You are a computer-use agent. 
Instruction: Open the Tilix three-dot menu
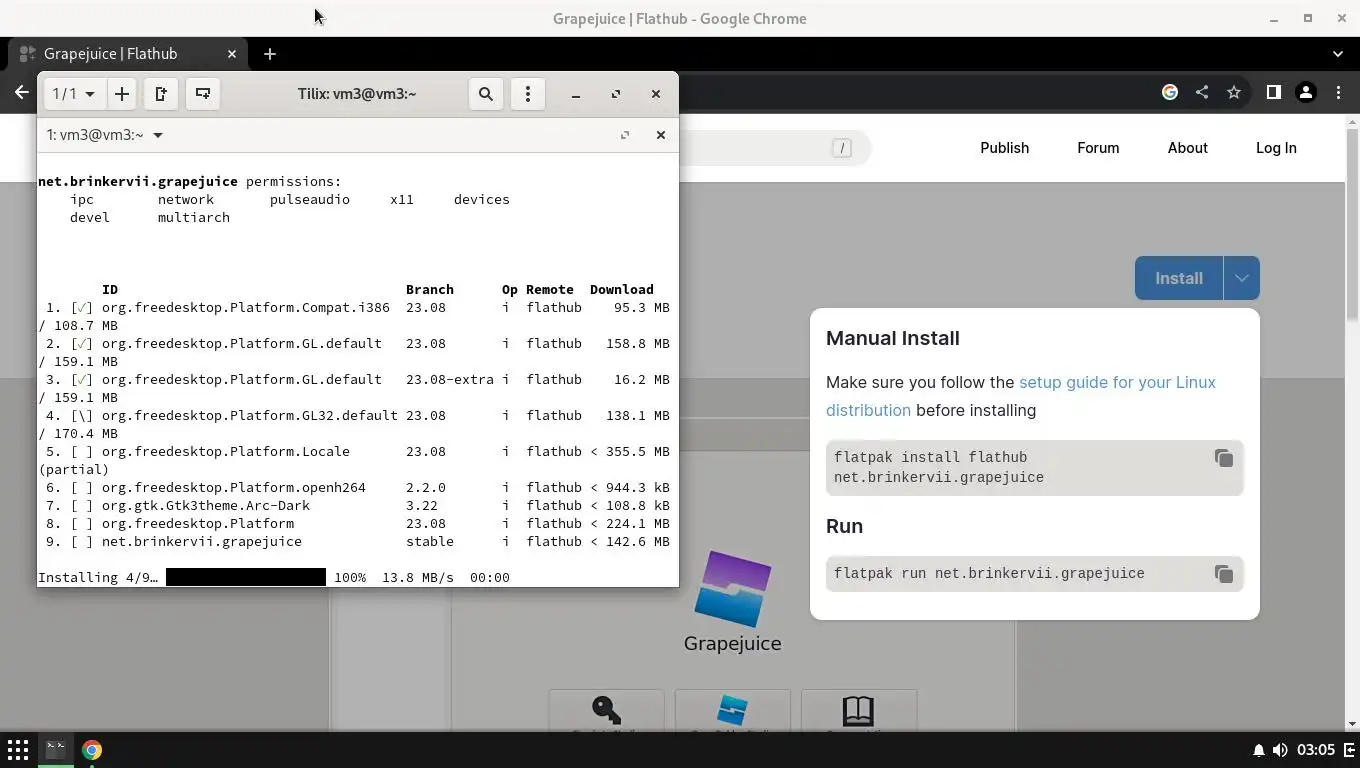coord(528,94)
